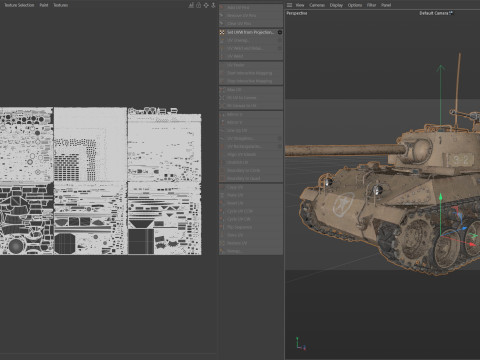Click the Perspective view label

pos(297,13)
